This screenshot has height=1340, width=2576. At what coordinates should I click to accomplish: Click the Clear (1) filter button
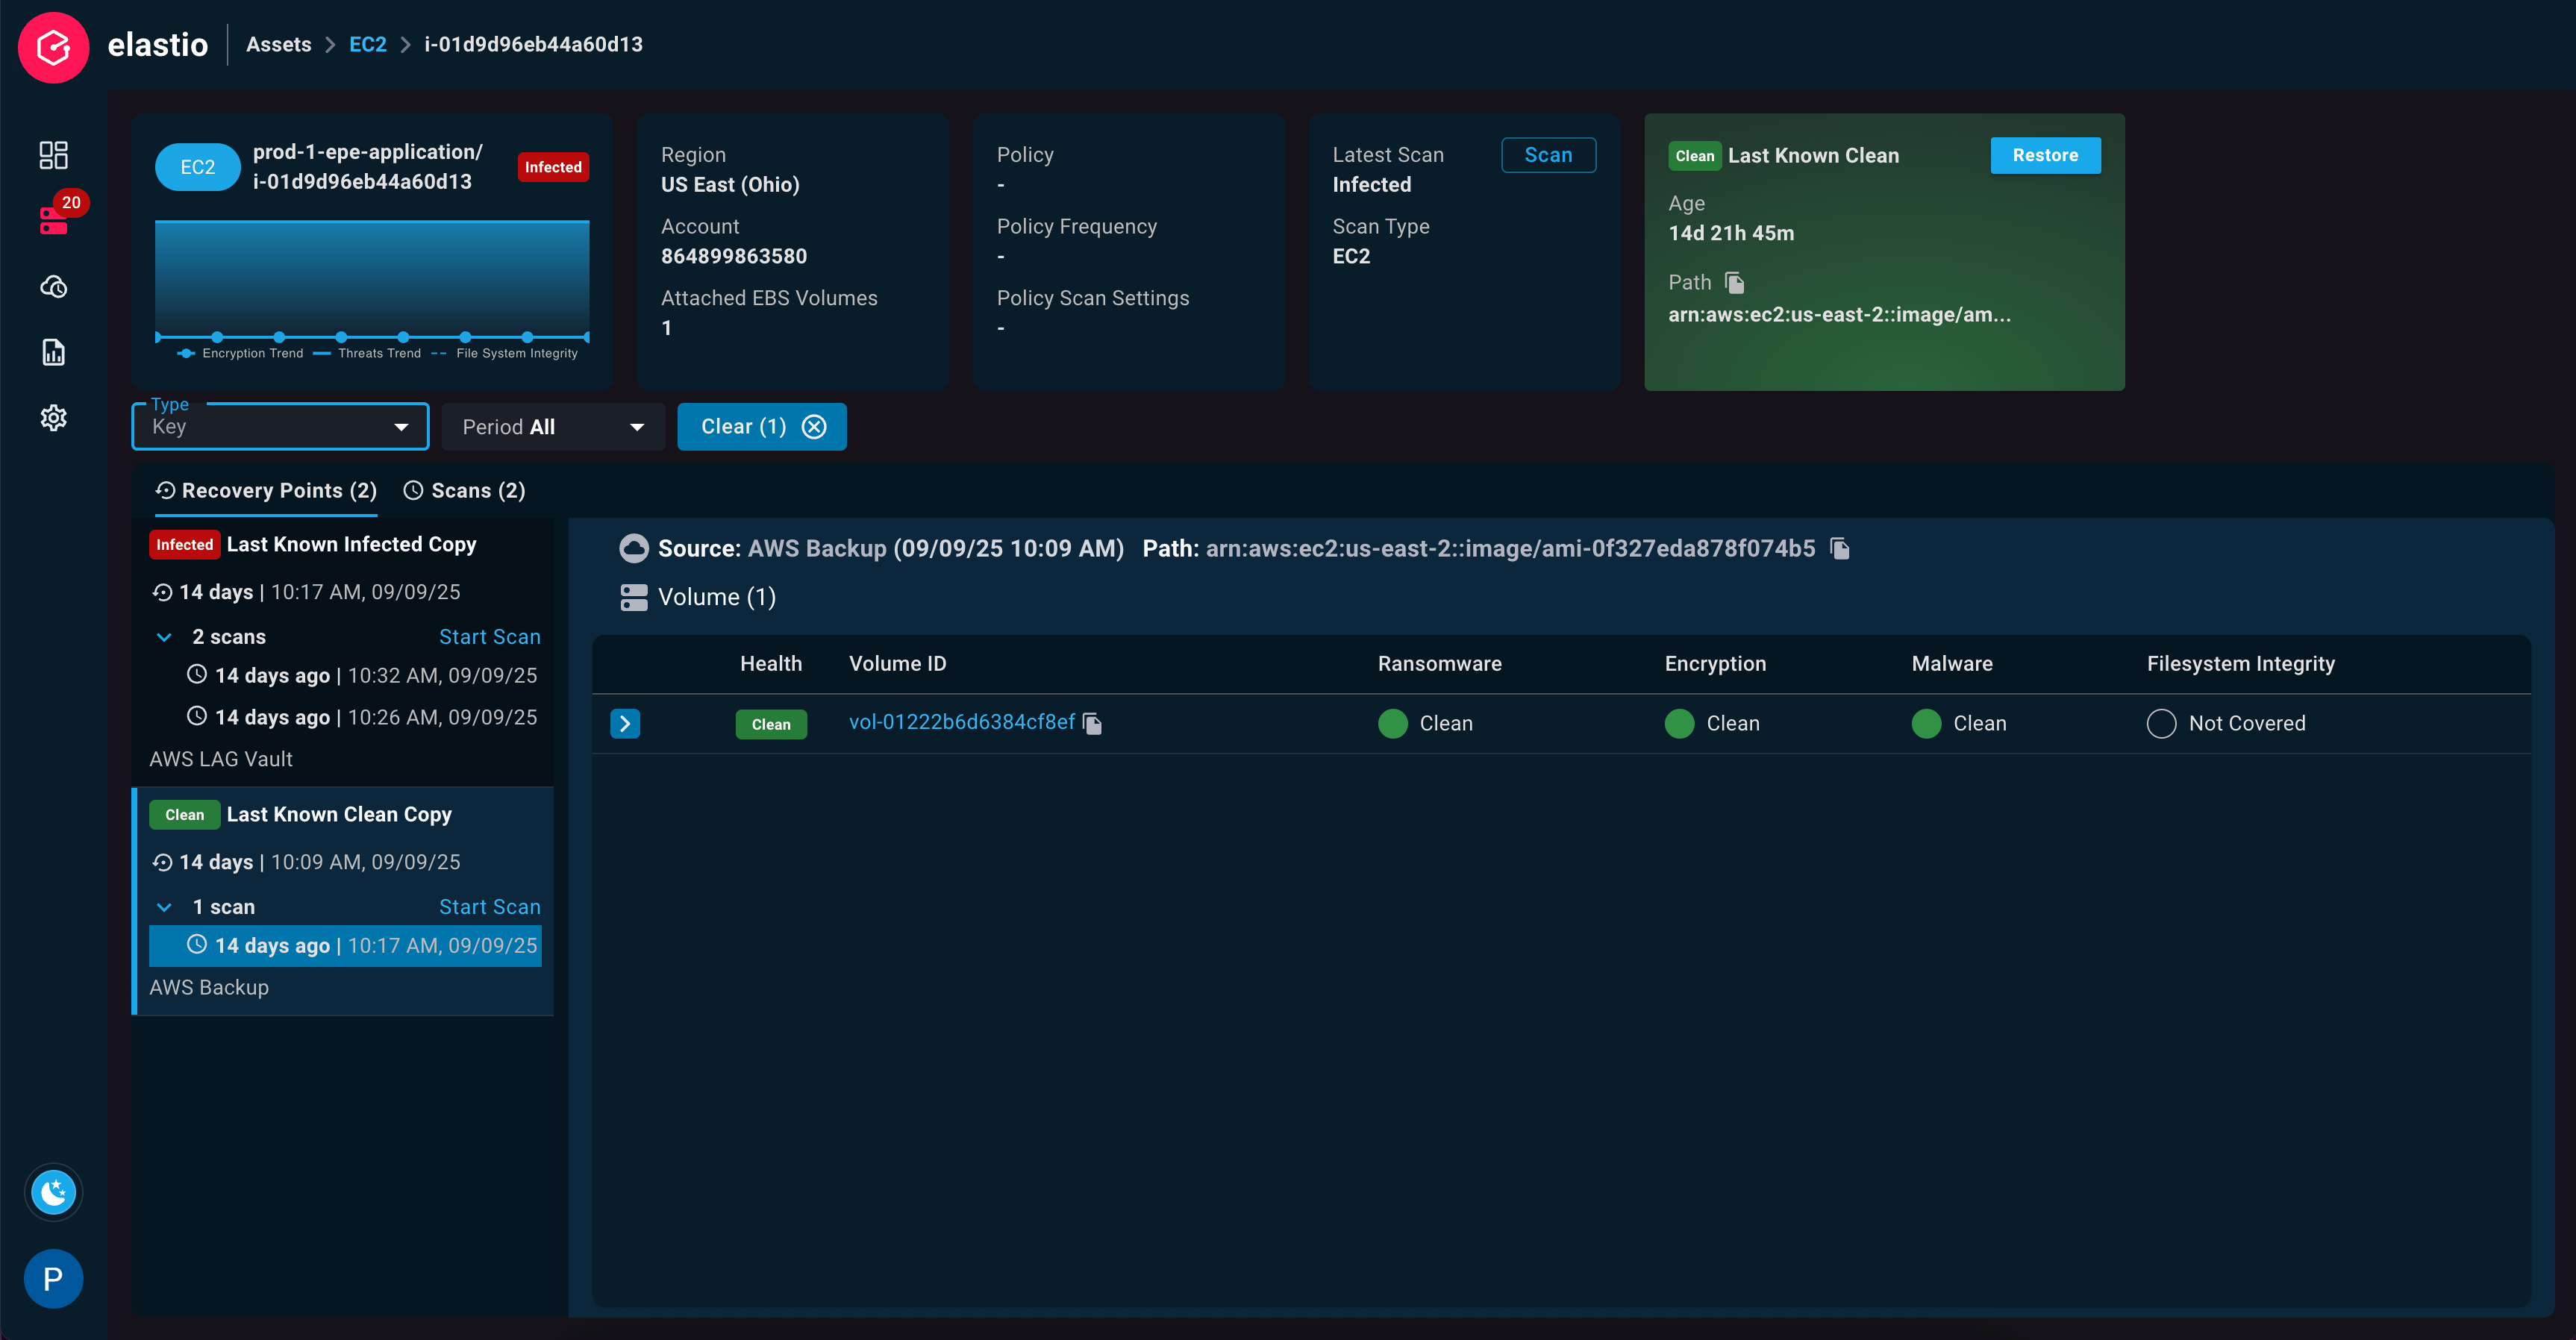761,427
